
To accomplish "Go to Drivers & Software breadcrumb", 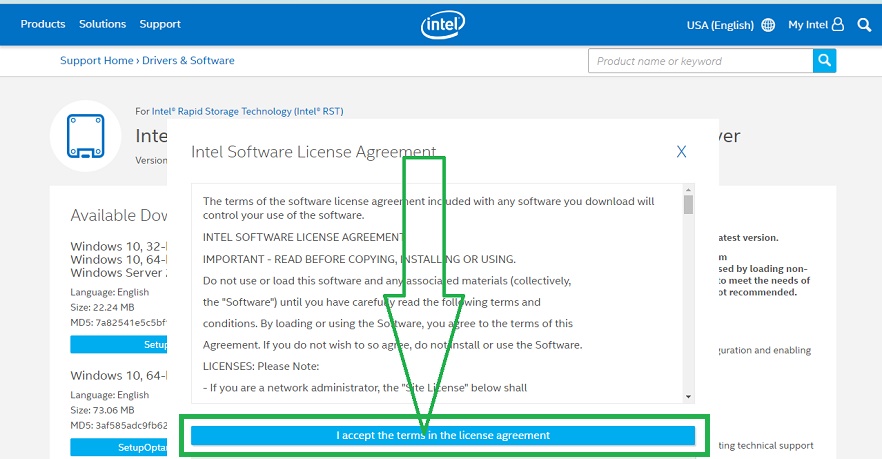I will (188, 60).
